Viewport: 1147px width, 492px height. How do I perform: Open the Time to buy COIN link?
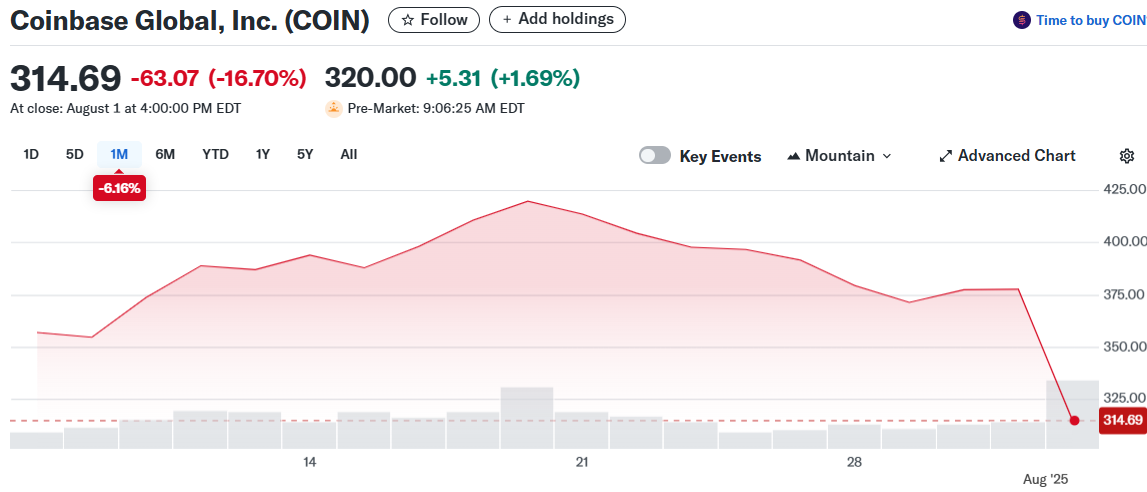pos(1091,20)
